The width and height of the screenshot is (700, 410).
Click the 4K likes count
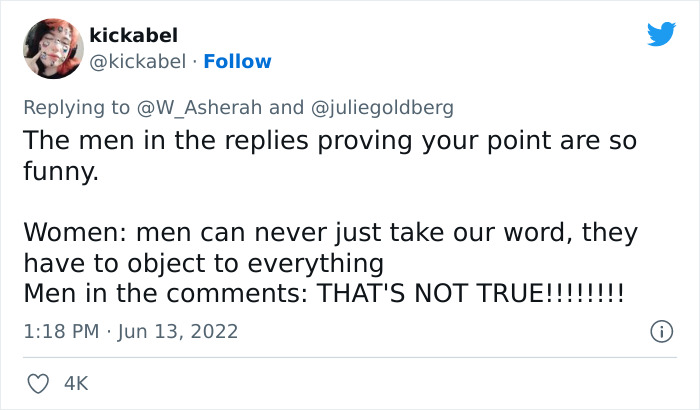pos(75,384)
